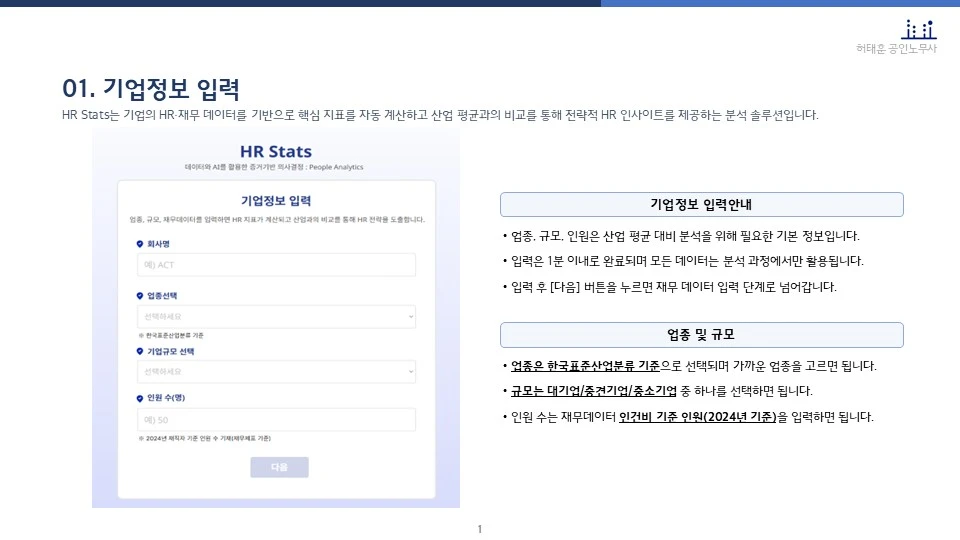Click the 인원 수(명) label pin icon
The height and width of the screenshot is (540, 960).
(x=140, y=398)
